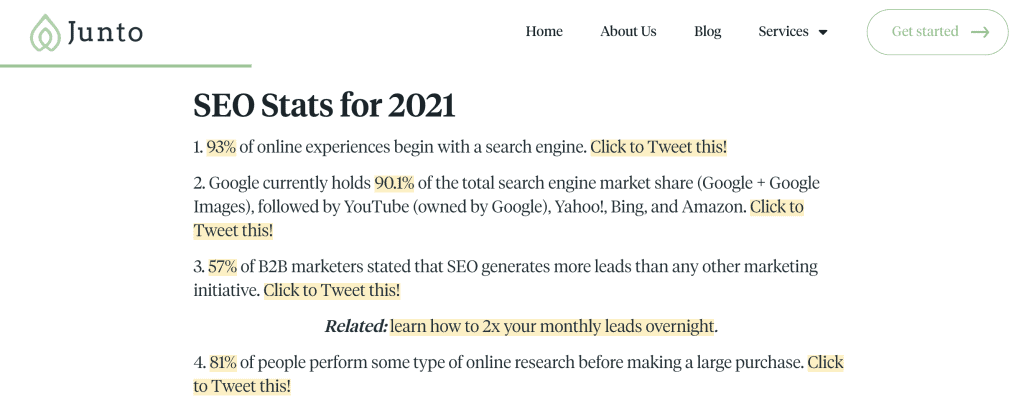Screen dimensions: 1024x411
Task: Click the green header progress bar
Action: (125, 65)
